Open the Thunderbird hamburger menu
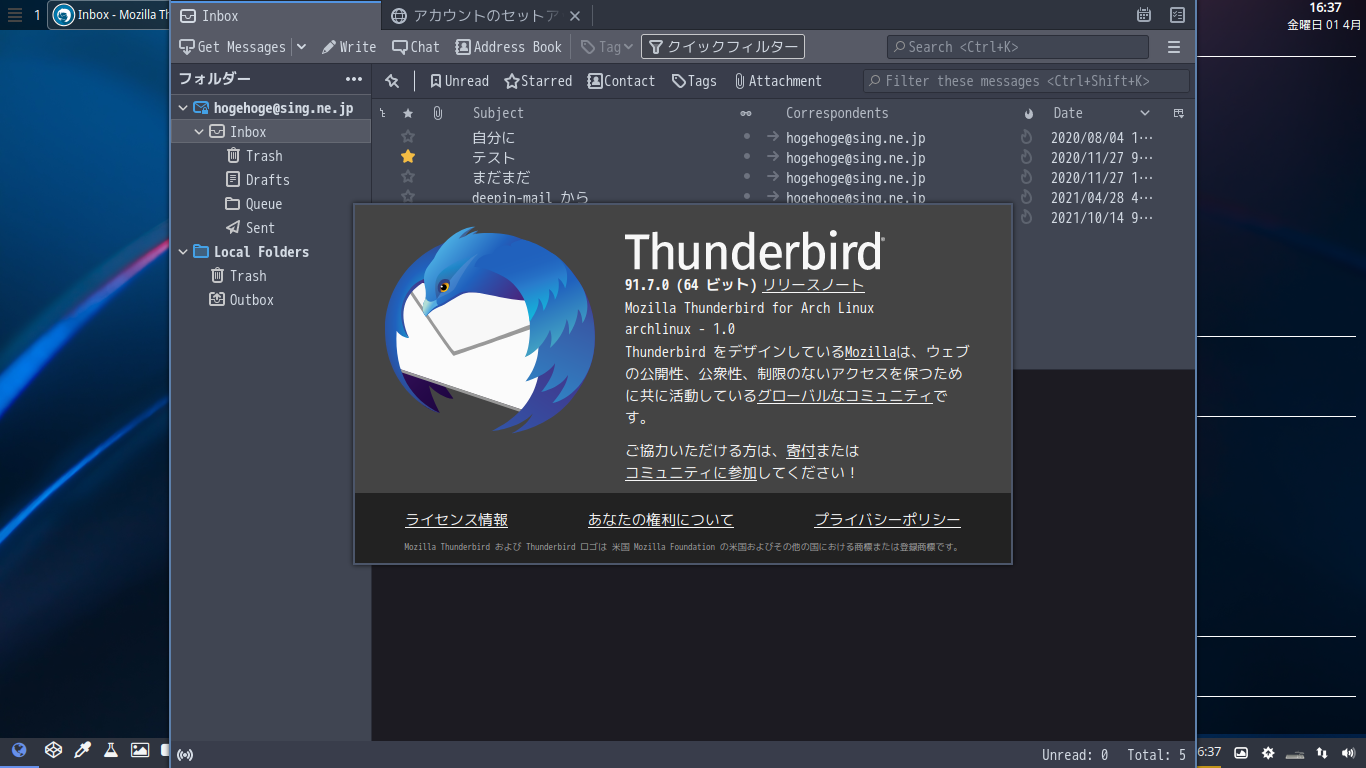 (x=1174, y=47)
